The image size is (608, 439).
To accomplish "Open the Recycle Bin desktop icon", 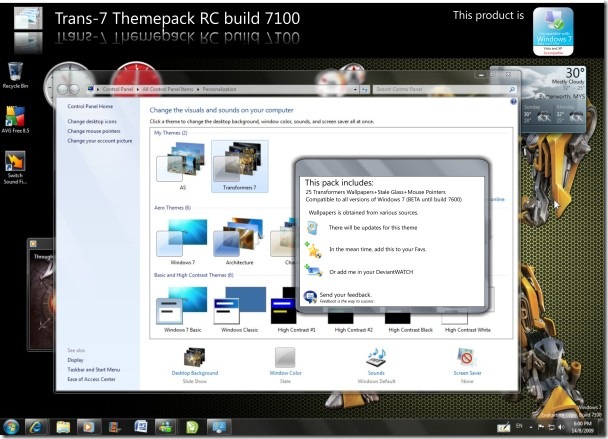I will pos(16,75).
